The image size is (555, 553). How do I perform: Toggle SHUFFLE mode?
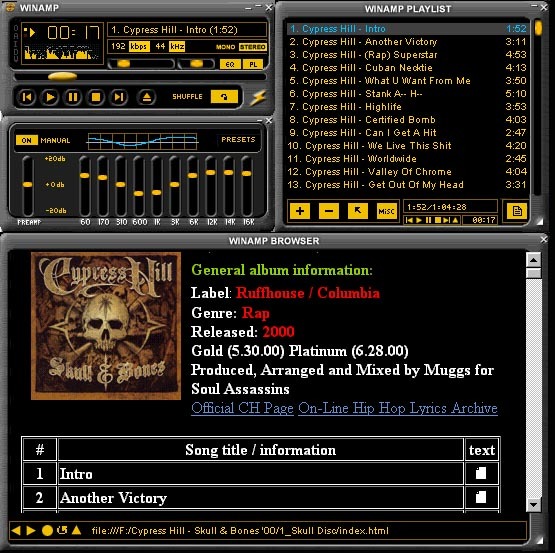(187, 97)
